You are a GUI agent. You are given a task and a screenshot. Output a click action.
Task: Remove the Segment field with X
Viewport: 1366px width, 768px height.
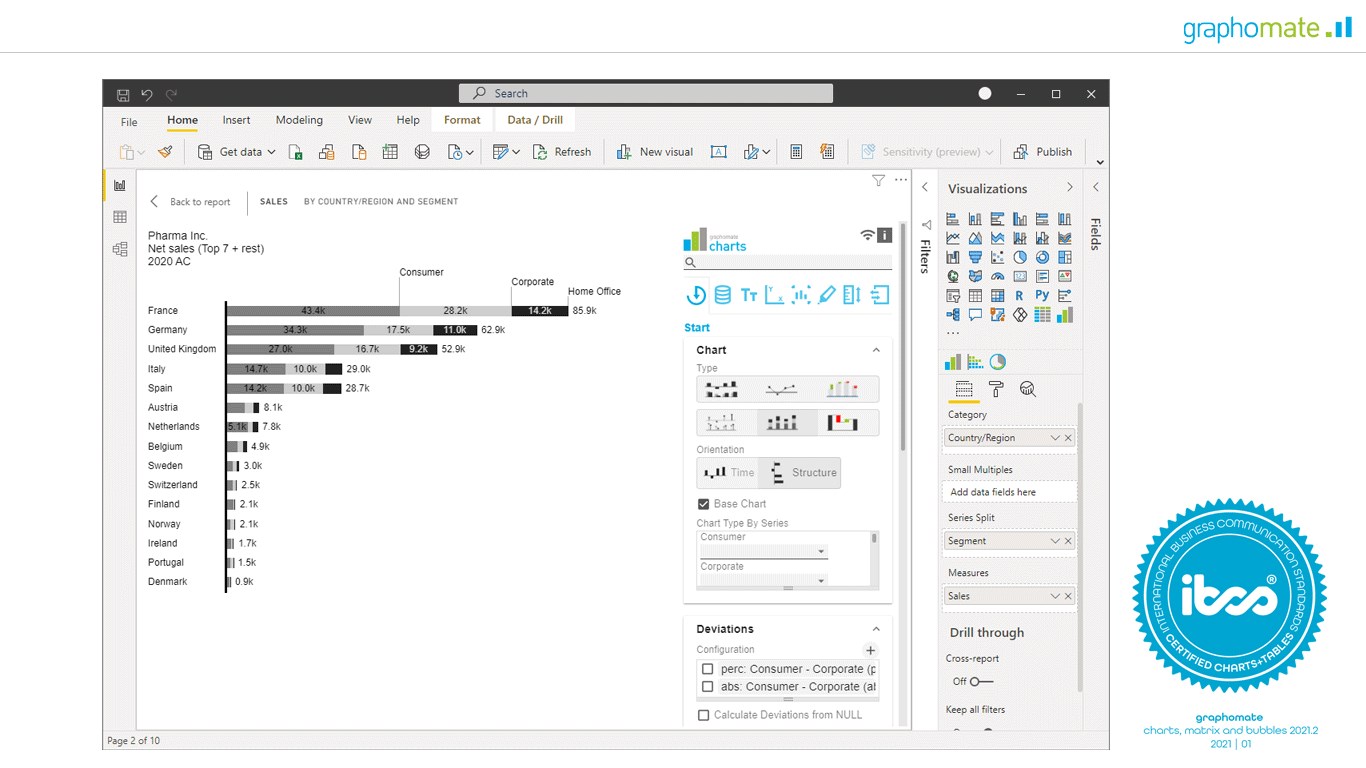pyautogui.click(x=1068, y=541)
